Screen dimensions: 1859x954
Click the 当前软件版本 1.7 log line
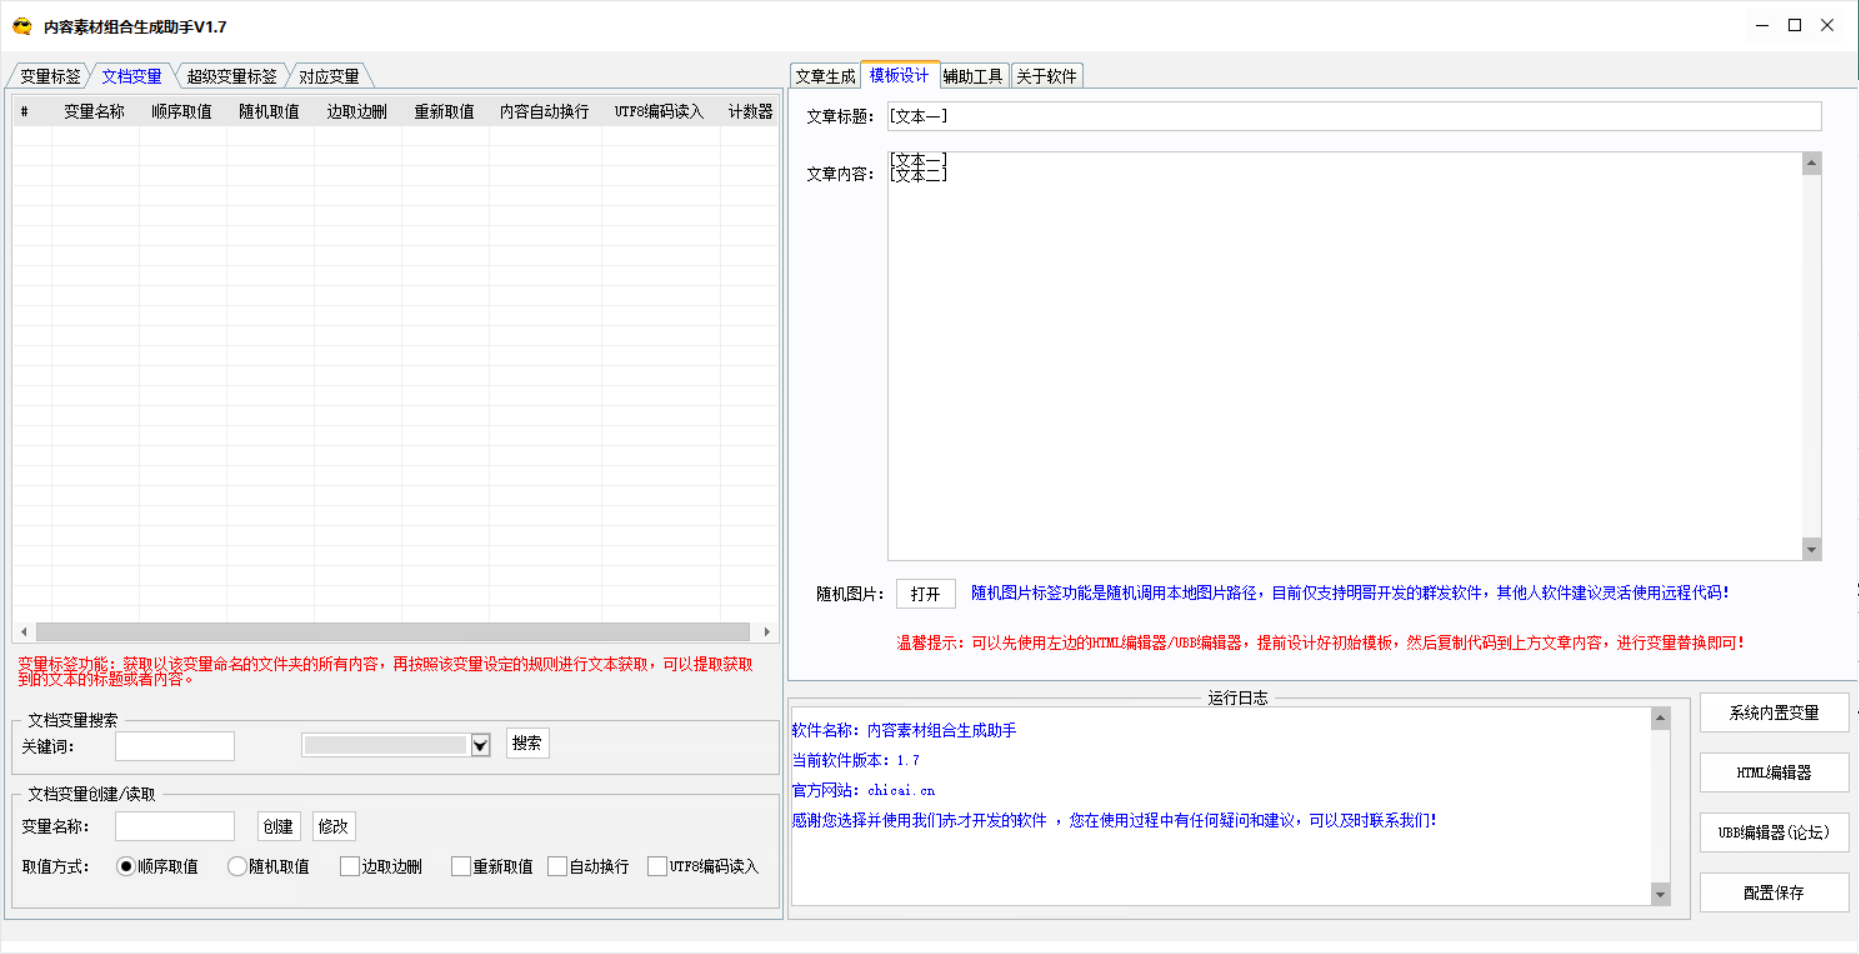coord(856,761)
